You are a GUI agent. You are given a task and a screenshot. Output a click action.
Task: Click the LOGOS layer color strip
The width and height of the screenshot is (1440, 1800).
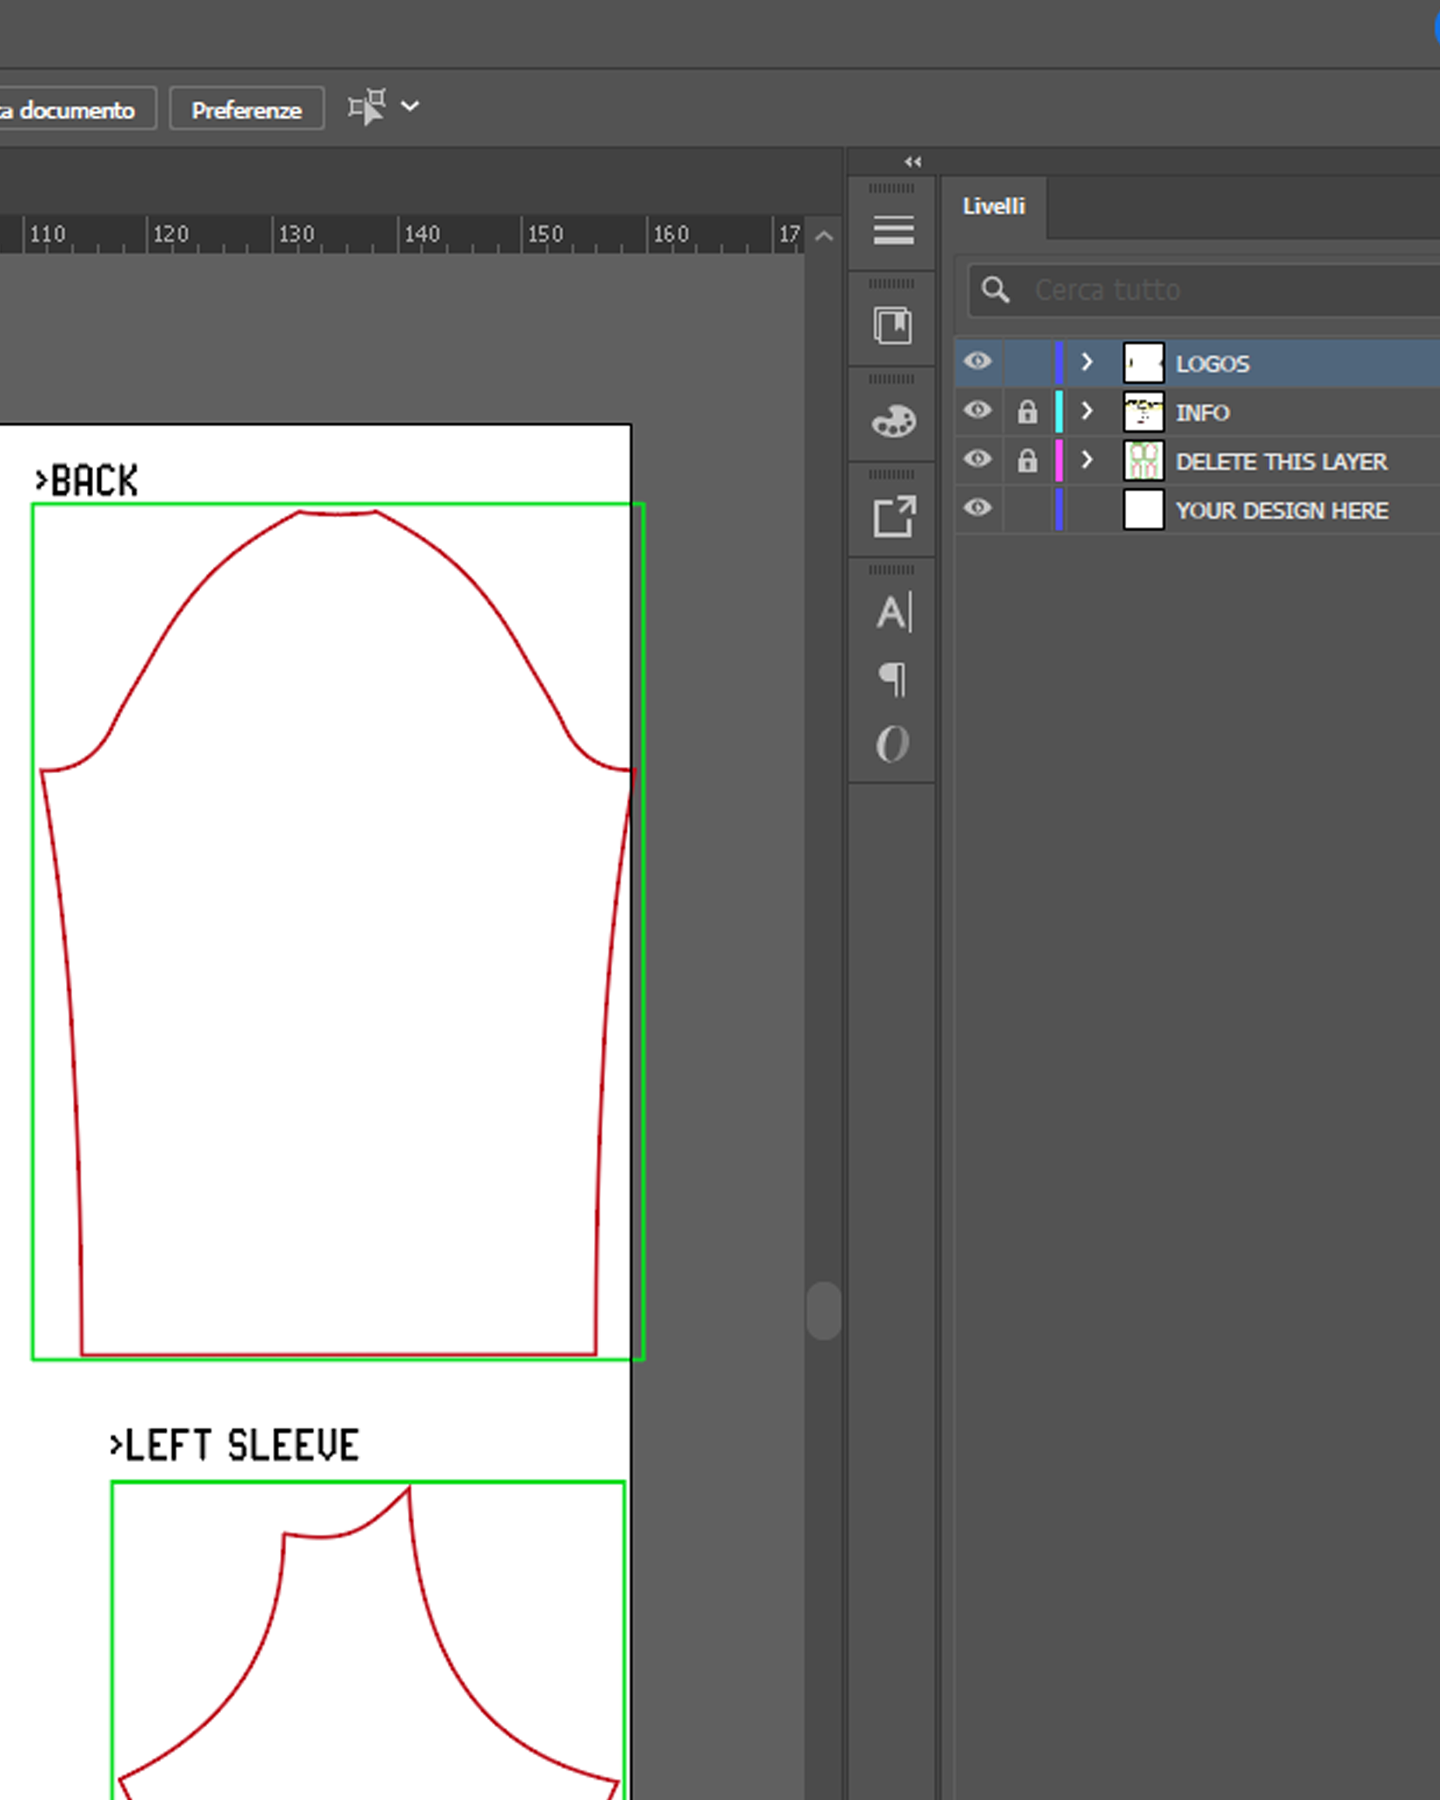(x=1059, y=362)
